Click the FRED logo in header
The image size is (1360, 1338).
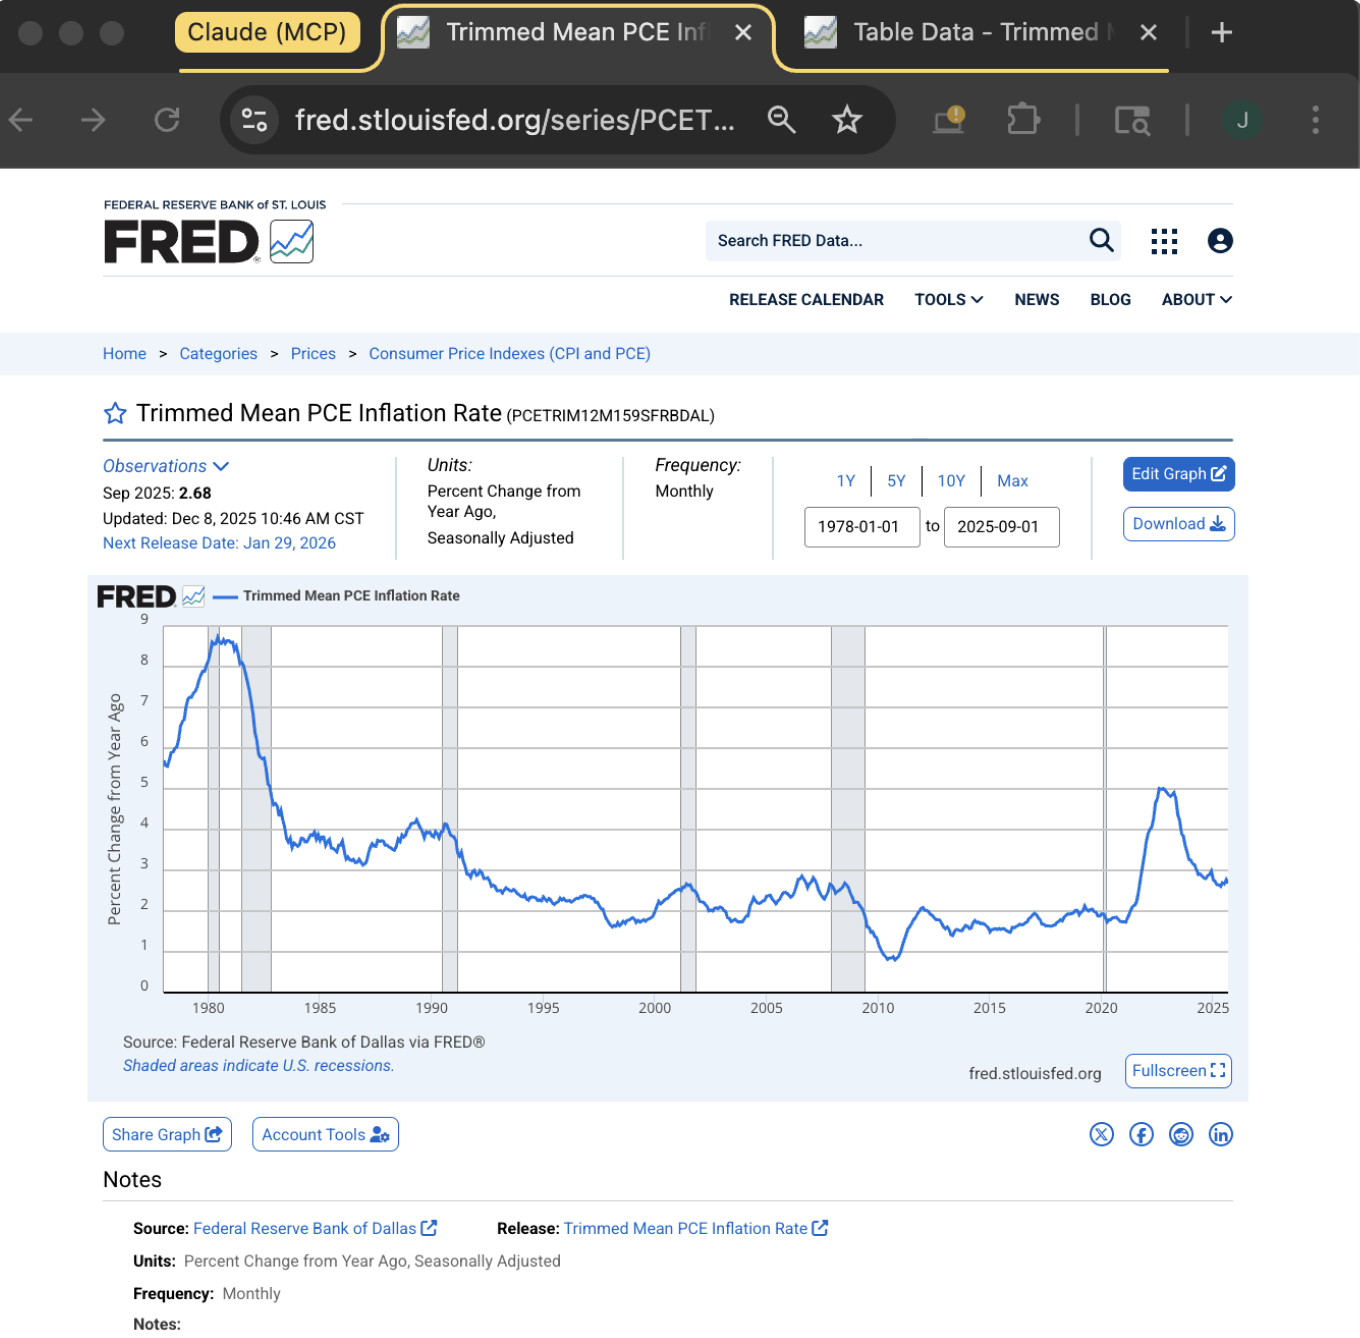coord(209,242)
